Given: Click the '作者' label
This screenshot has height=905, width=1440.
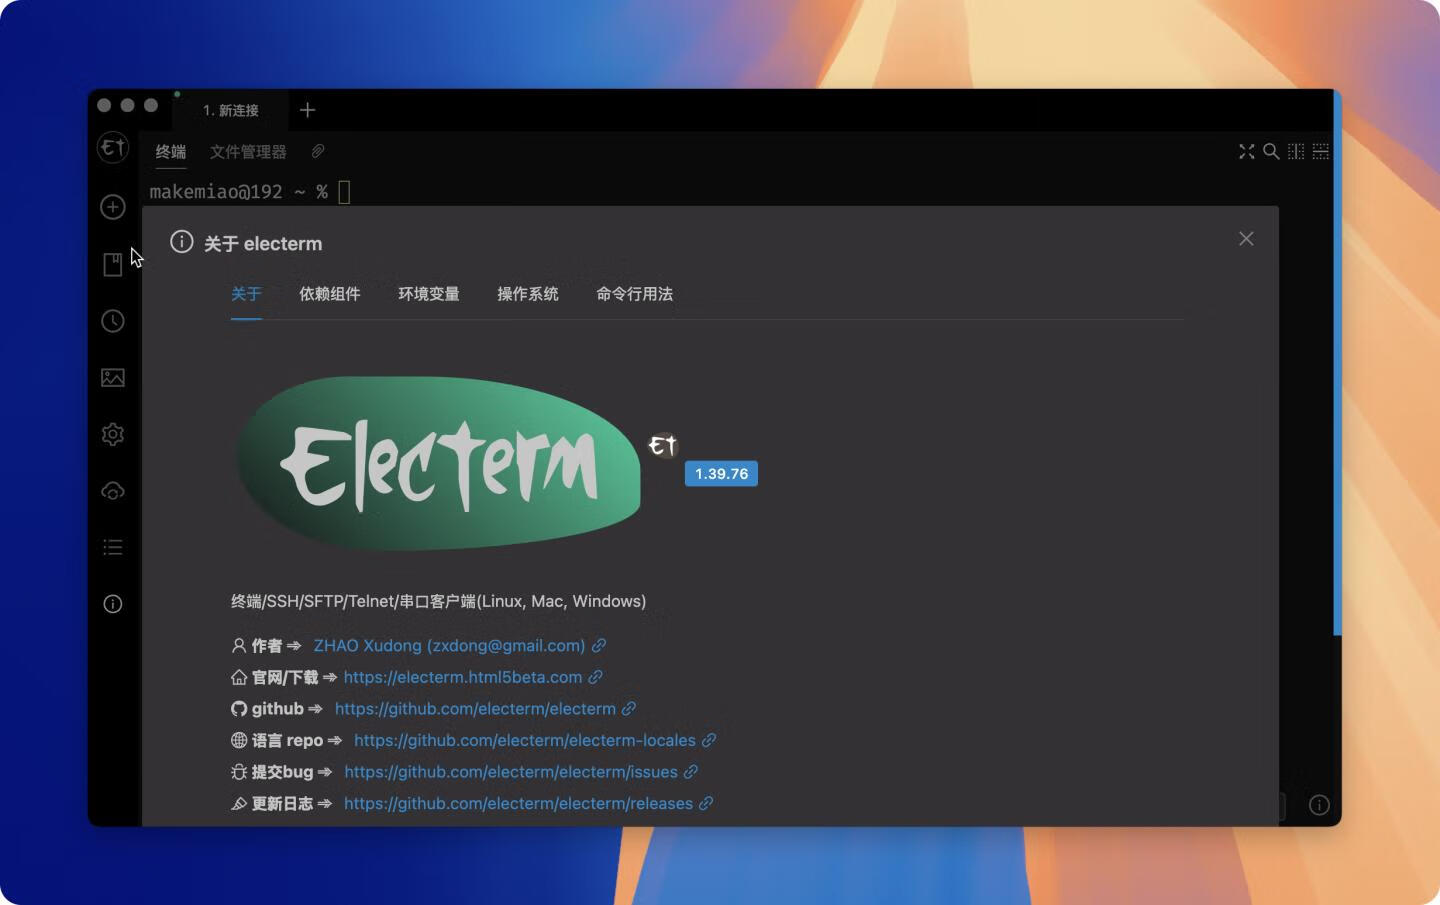Looking at the screenshot, I should (267, 646).
